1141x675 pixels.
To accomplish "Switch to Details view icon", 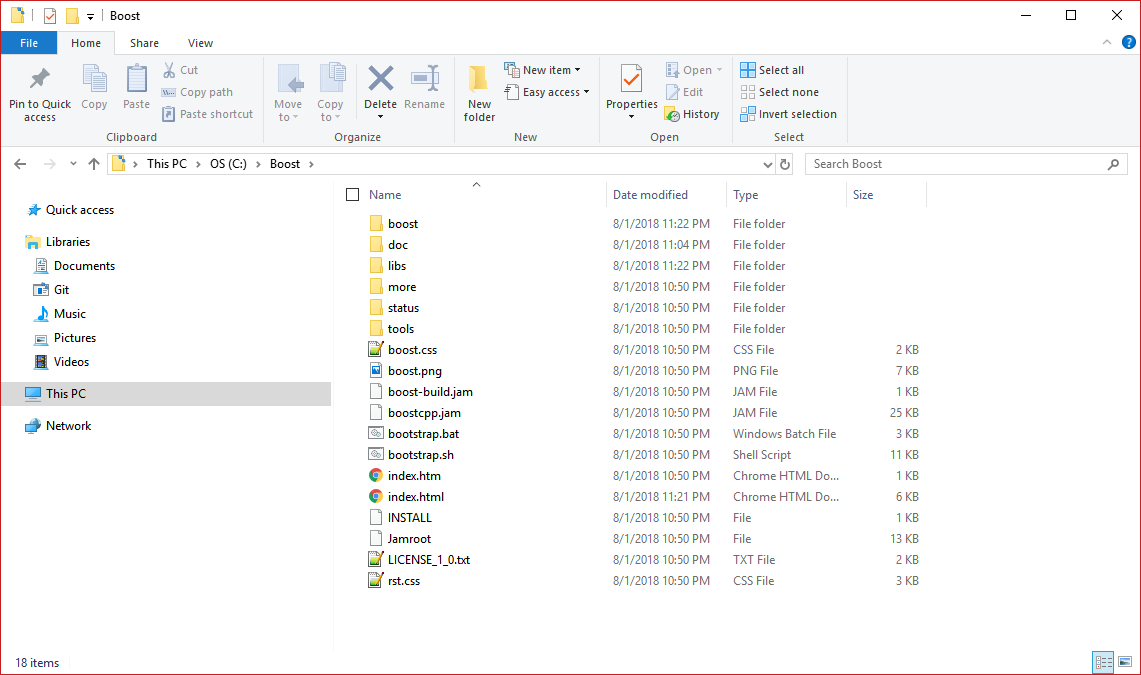I will coord(1103,662).
